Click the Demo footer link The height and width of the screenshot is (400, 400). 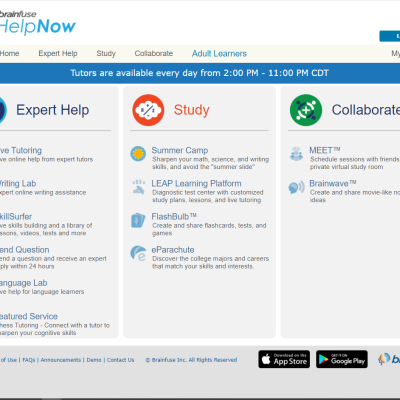(x=94, y=360)
